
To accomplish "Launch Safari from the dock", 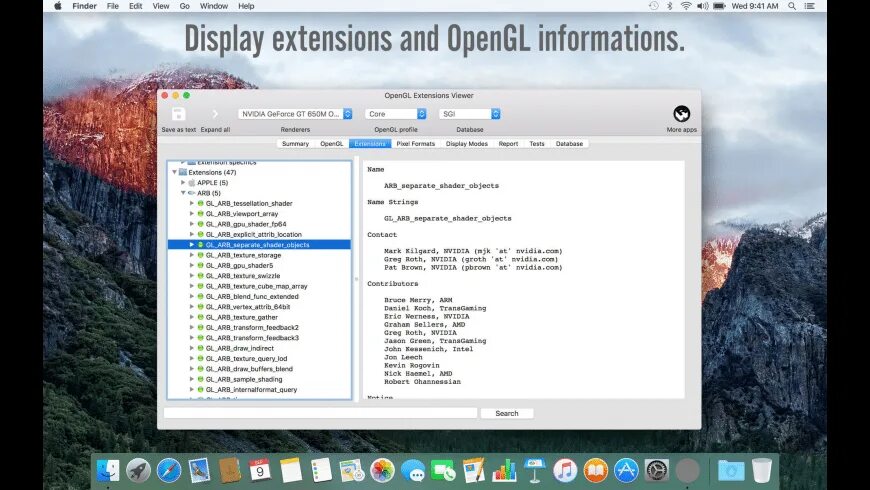I will 169,471.
